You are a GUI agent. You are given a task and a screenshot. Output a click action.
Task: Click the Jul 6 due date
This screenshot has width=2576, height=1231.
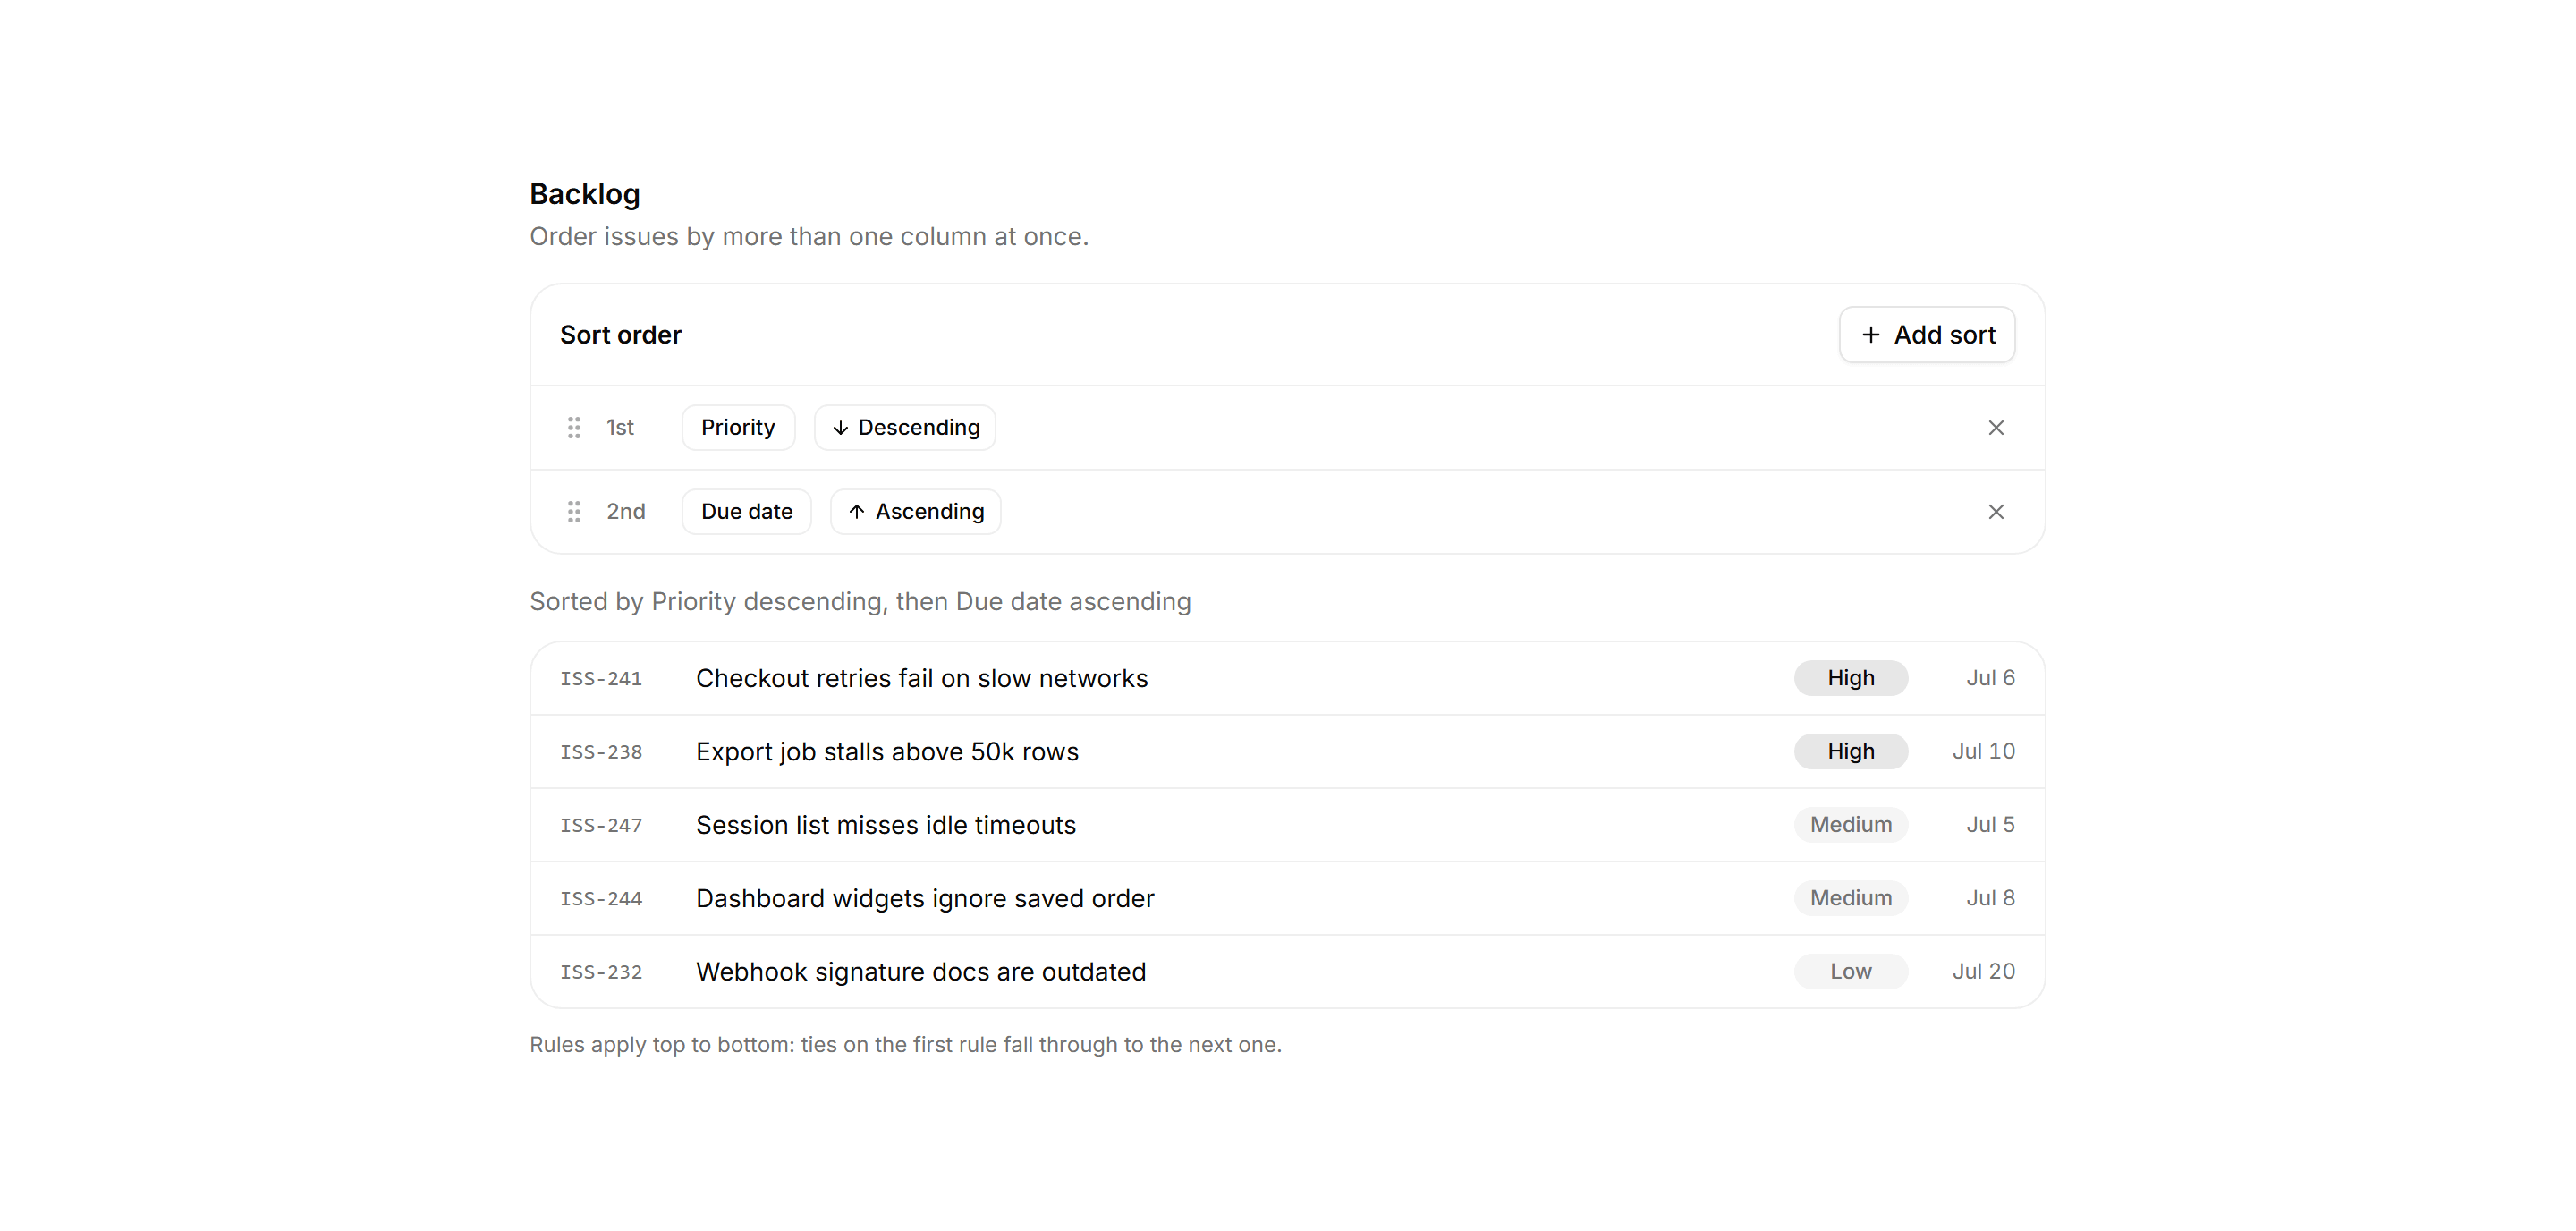(1990, 678)
